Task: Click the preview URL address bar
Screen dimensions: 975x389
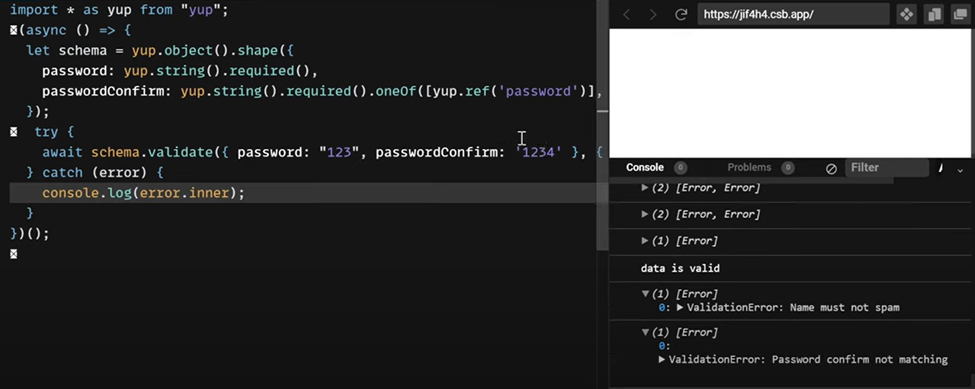Action: pyautogui.click(x=793, y=15)
